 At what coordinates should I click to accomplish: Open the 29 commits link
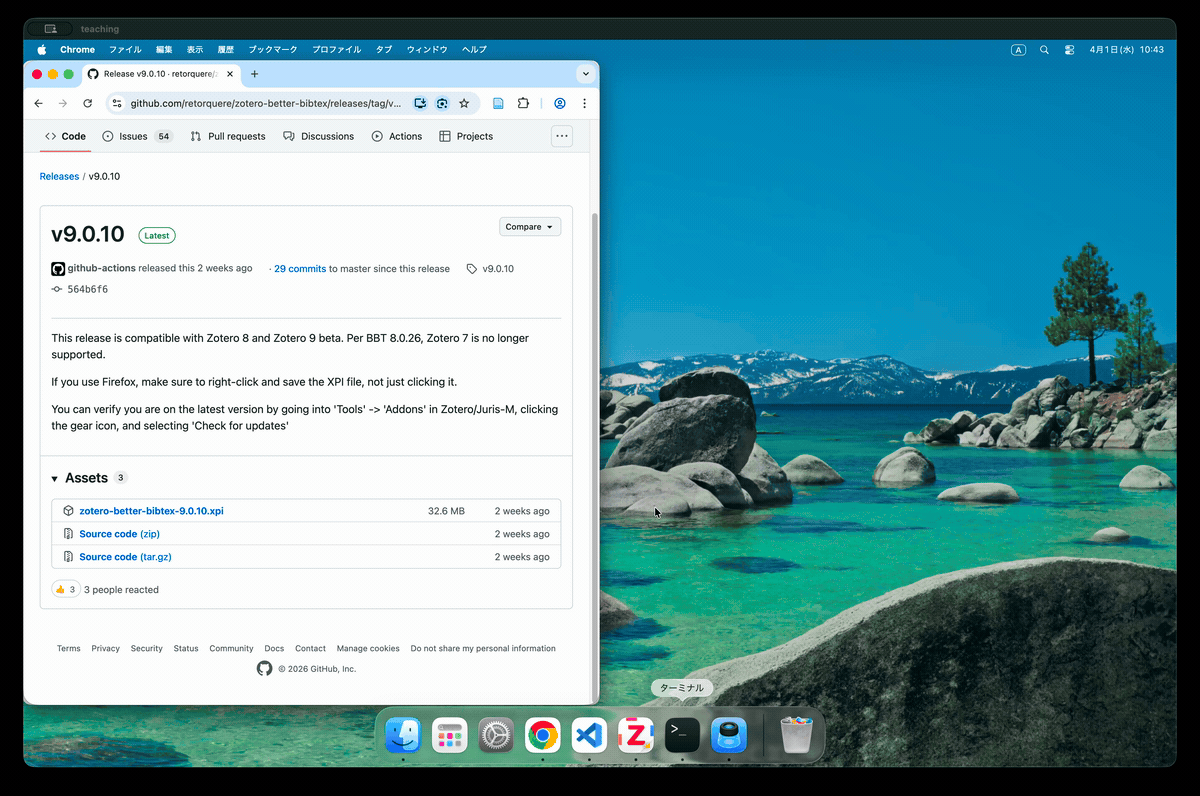[x=300, y=269]
